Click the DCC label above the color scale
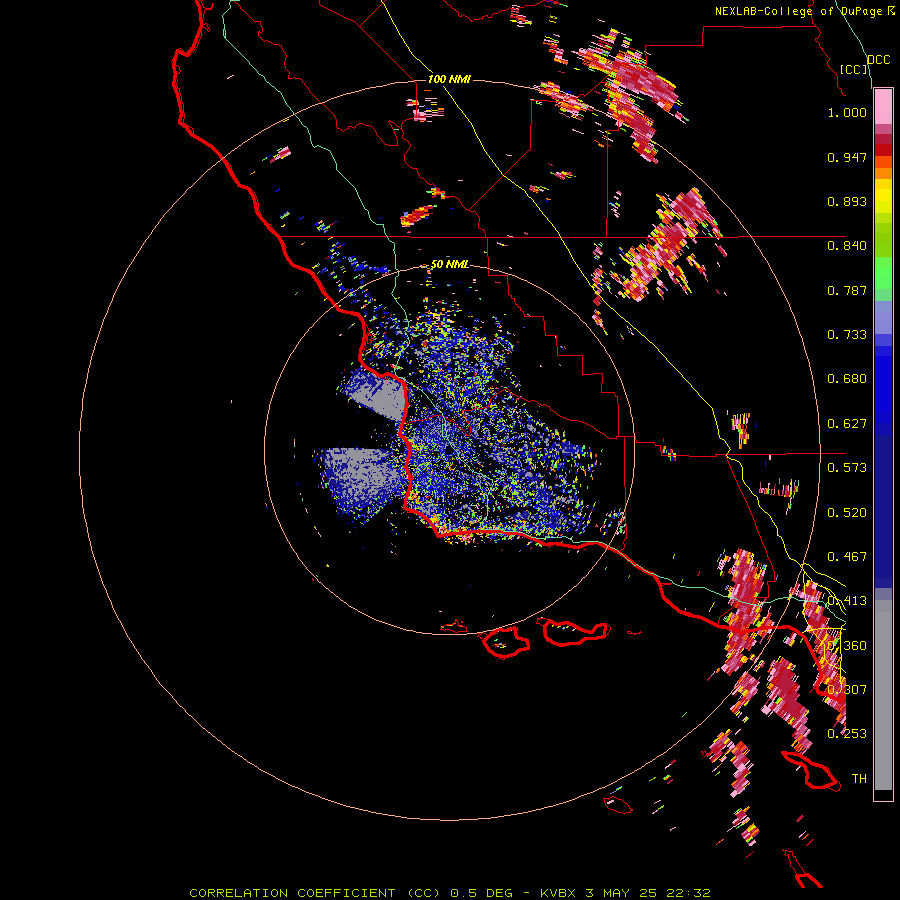 879,60
